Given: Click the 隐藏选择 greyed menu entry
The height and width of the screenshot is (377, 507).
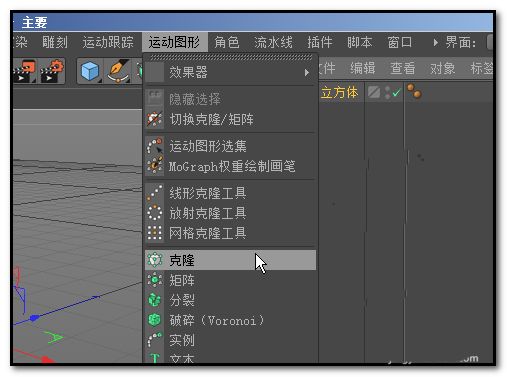Looking at the screenshot, I should pyautogui.click(x=230, y=99).
